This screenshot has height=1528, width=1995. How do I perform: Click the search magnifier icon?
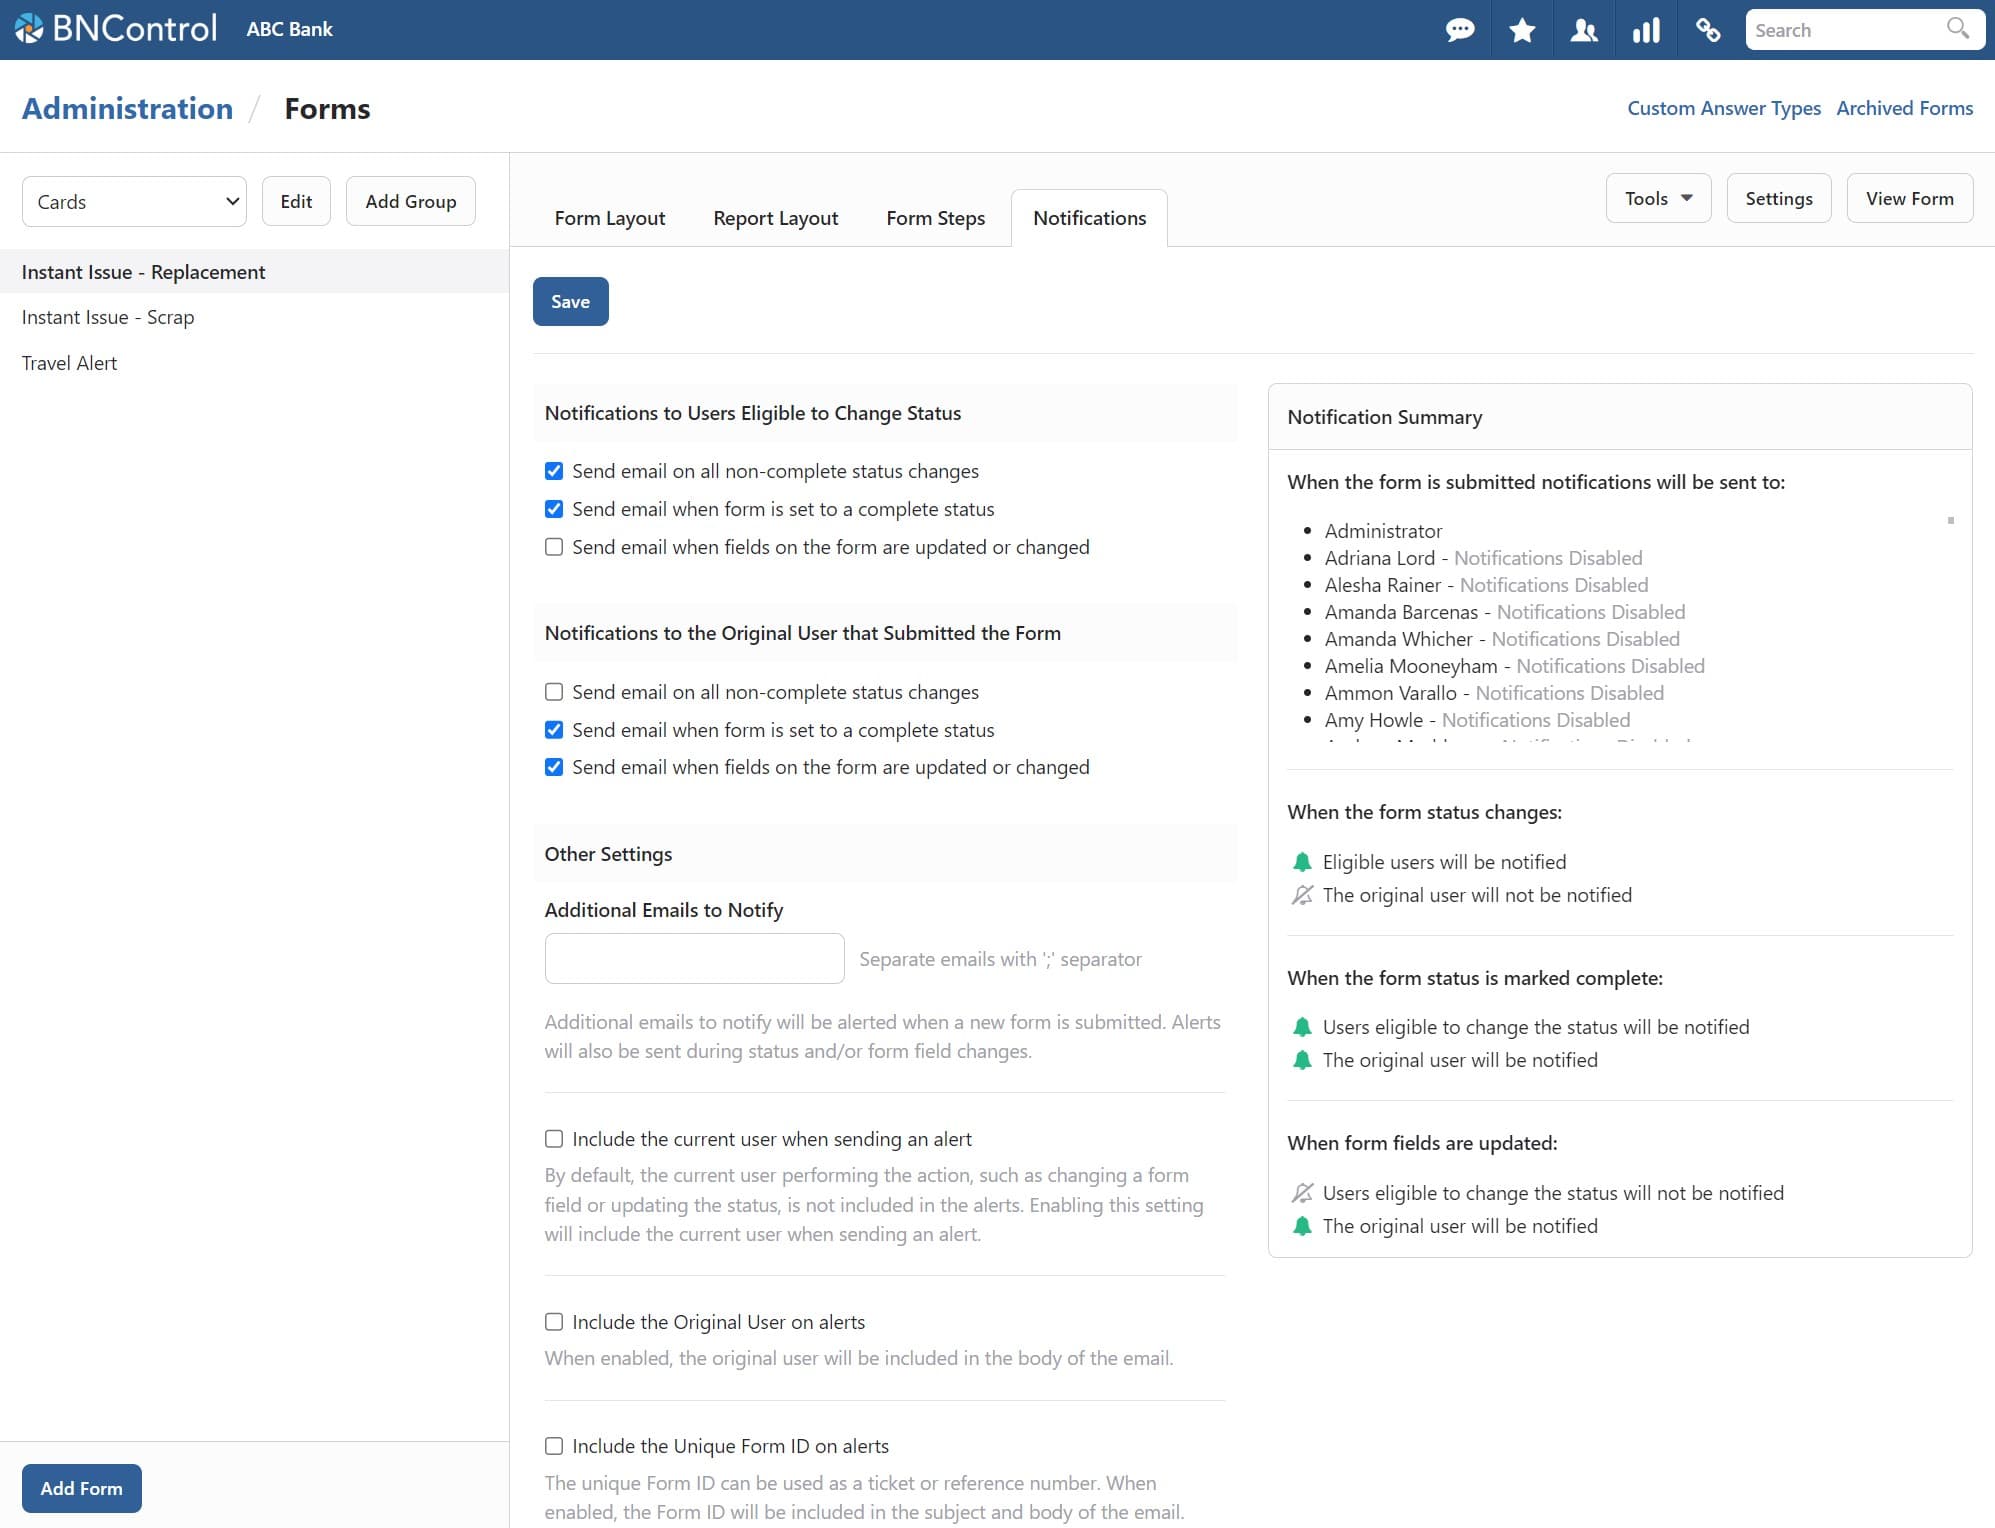pos(1958,29)
